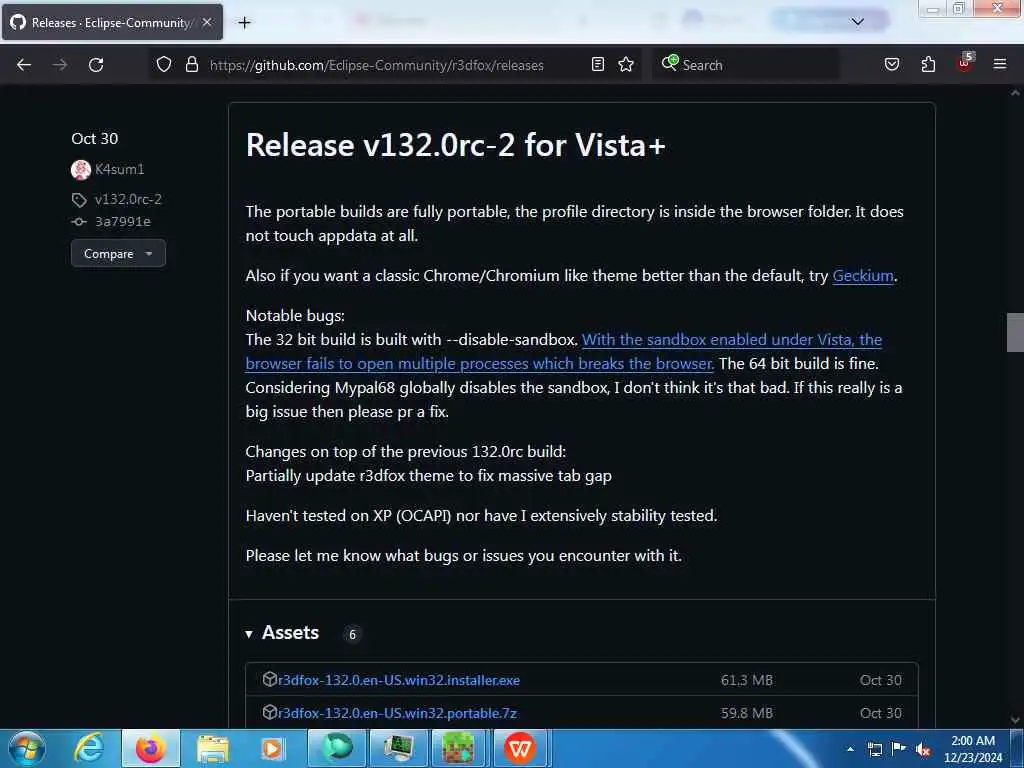
Task: Select the Releases · Eclipse-Community tab
Action: pos(112,22)
